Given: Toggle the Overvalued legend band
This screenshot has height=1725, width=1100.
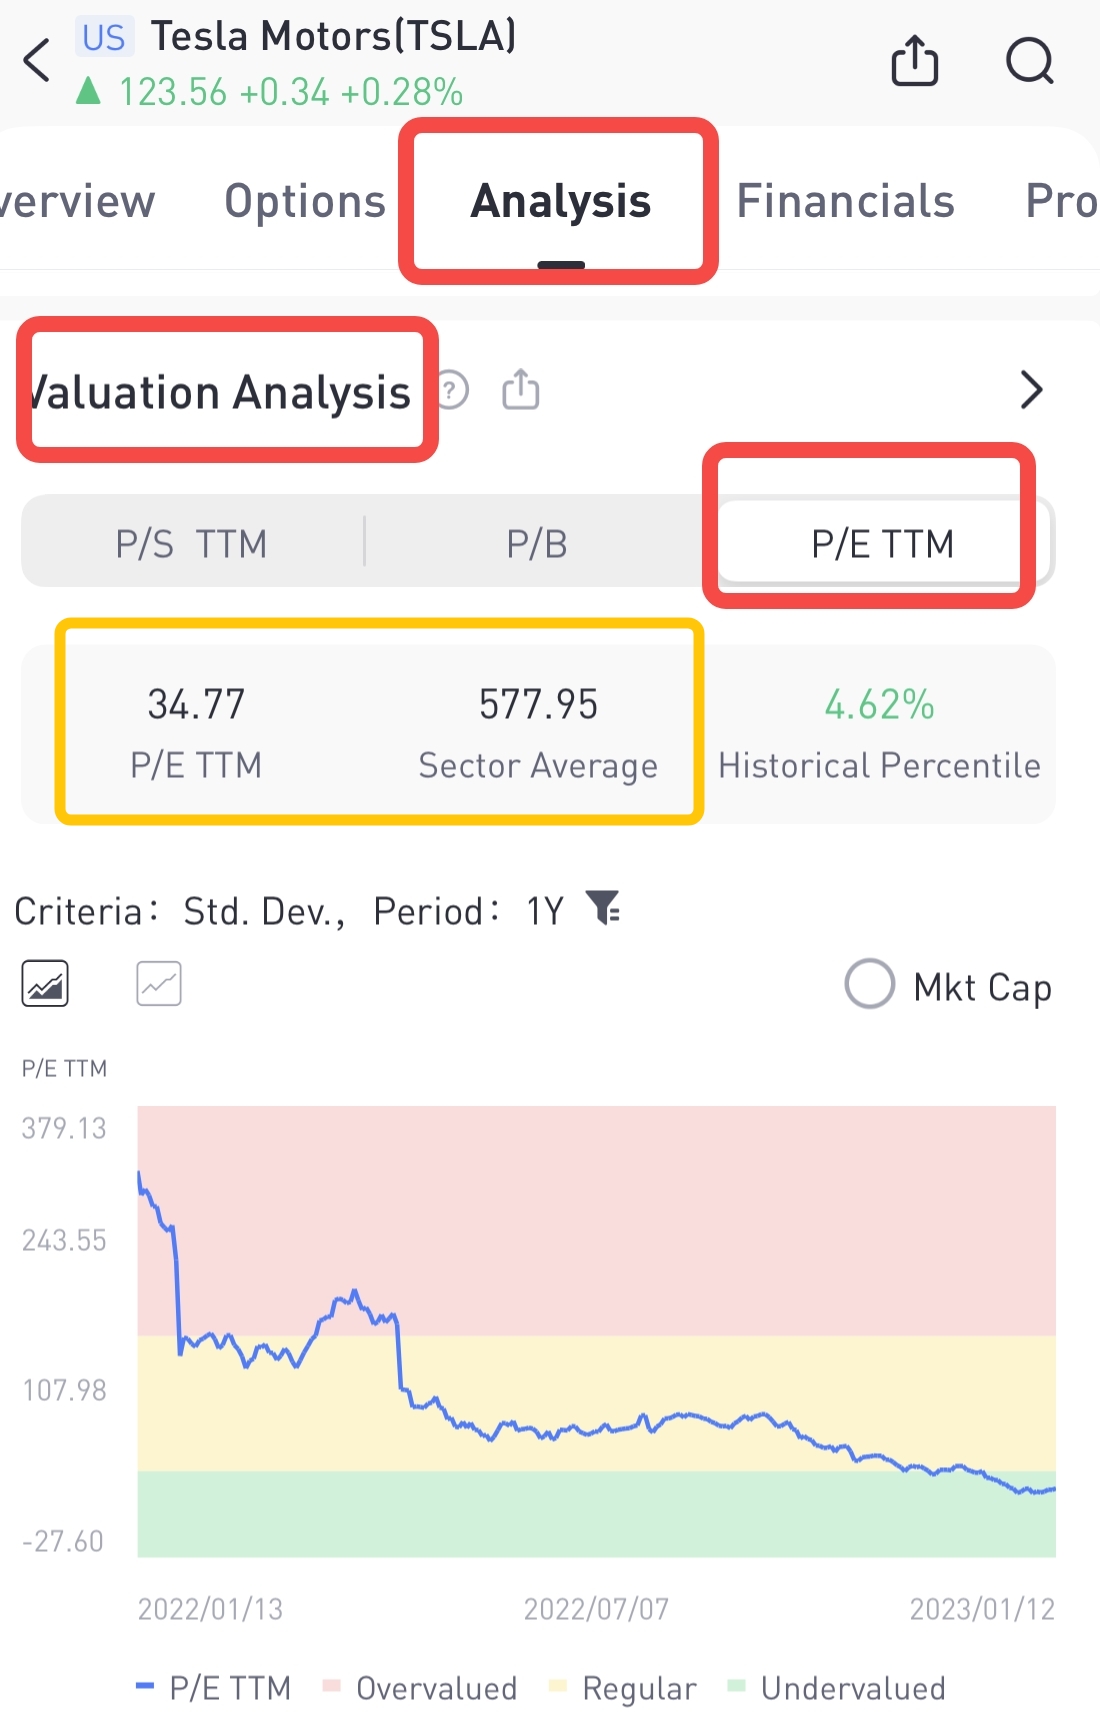Looking at the screenshot, I should coord(420,1688).
